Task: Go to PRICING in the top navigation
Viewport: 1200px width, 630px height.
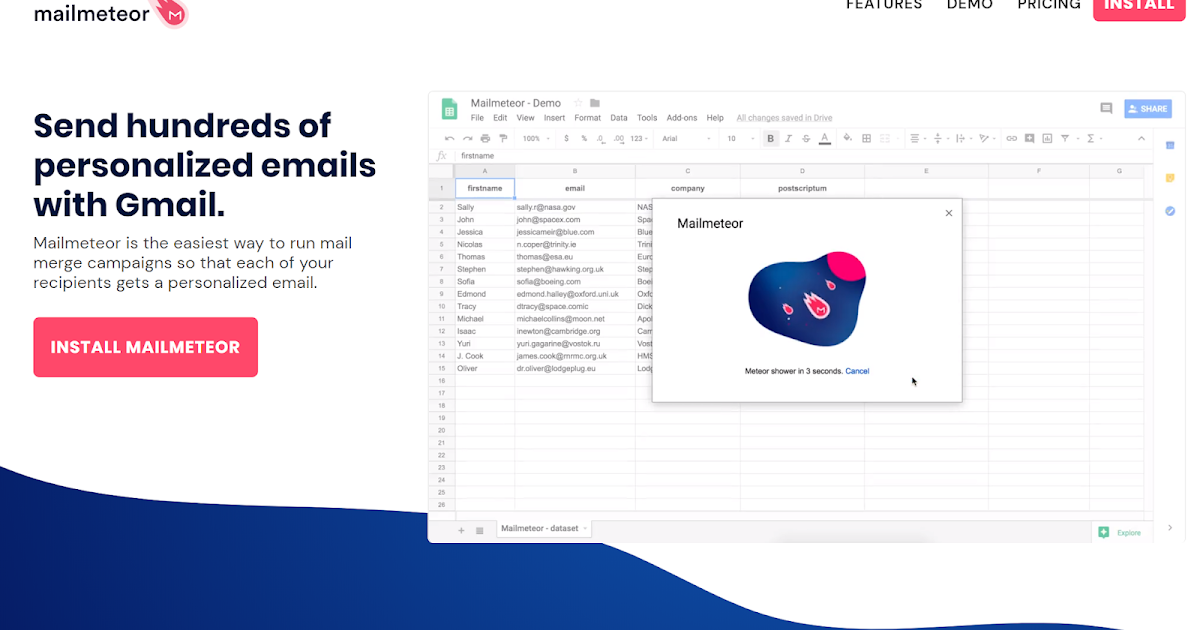Action: 1049,5
